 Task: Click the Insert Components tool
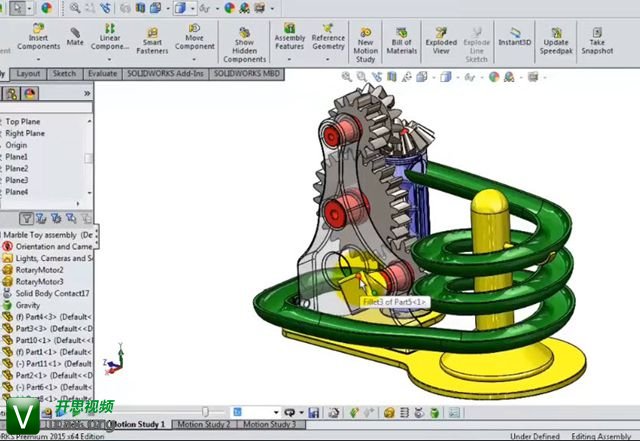tap(38, 37)
